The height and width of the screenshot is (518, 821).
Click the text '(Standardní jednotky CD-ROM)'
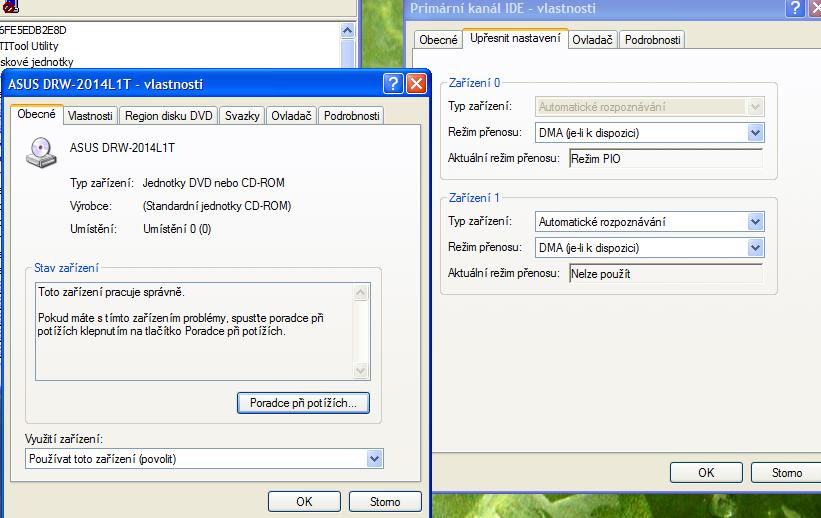pos(217,206)
